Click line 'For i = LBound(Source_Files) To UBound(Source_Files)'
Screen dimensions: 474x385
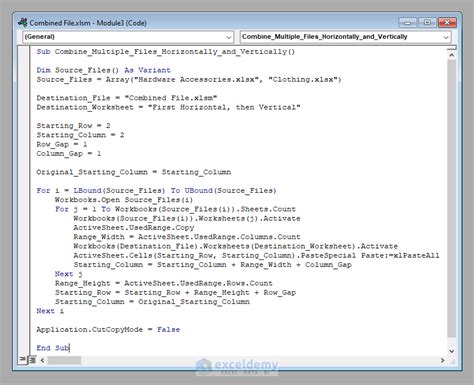(x=156, y=191)
